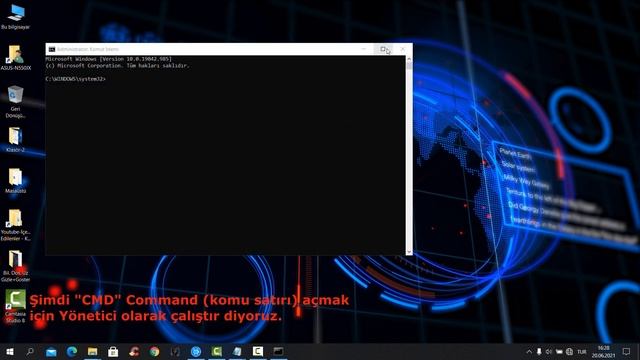
Task: Minimize the Command Prompt window
Action: [x=364, y=49]
